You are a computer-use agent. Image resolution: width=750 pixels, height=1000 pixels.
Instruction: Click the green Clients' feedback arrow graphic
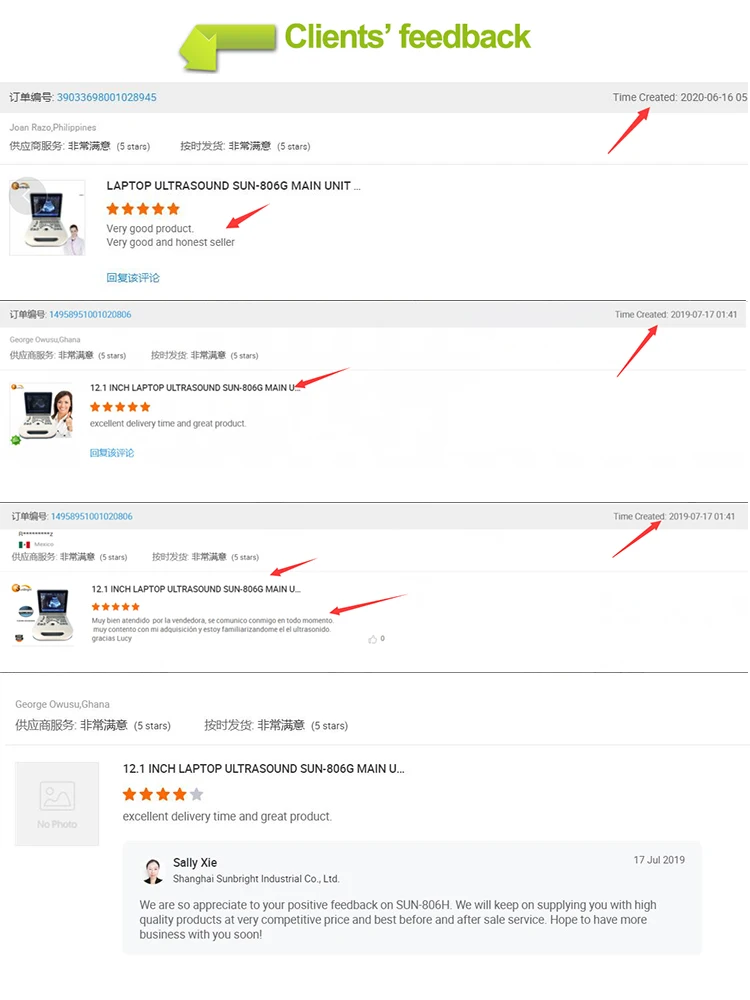[x=228, y=46]
